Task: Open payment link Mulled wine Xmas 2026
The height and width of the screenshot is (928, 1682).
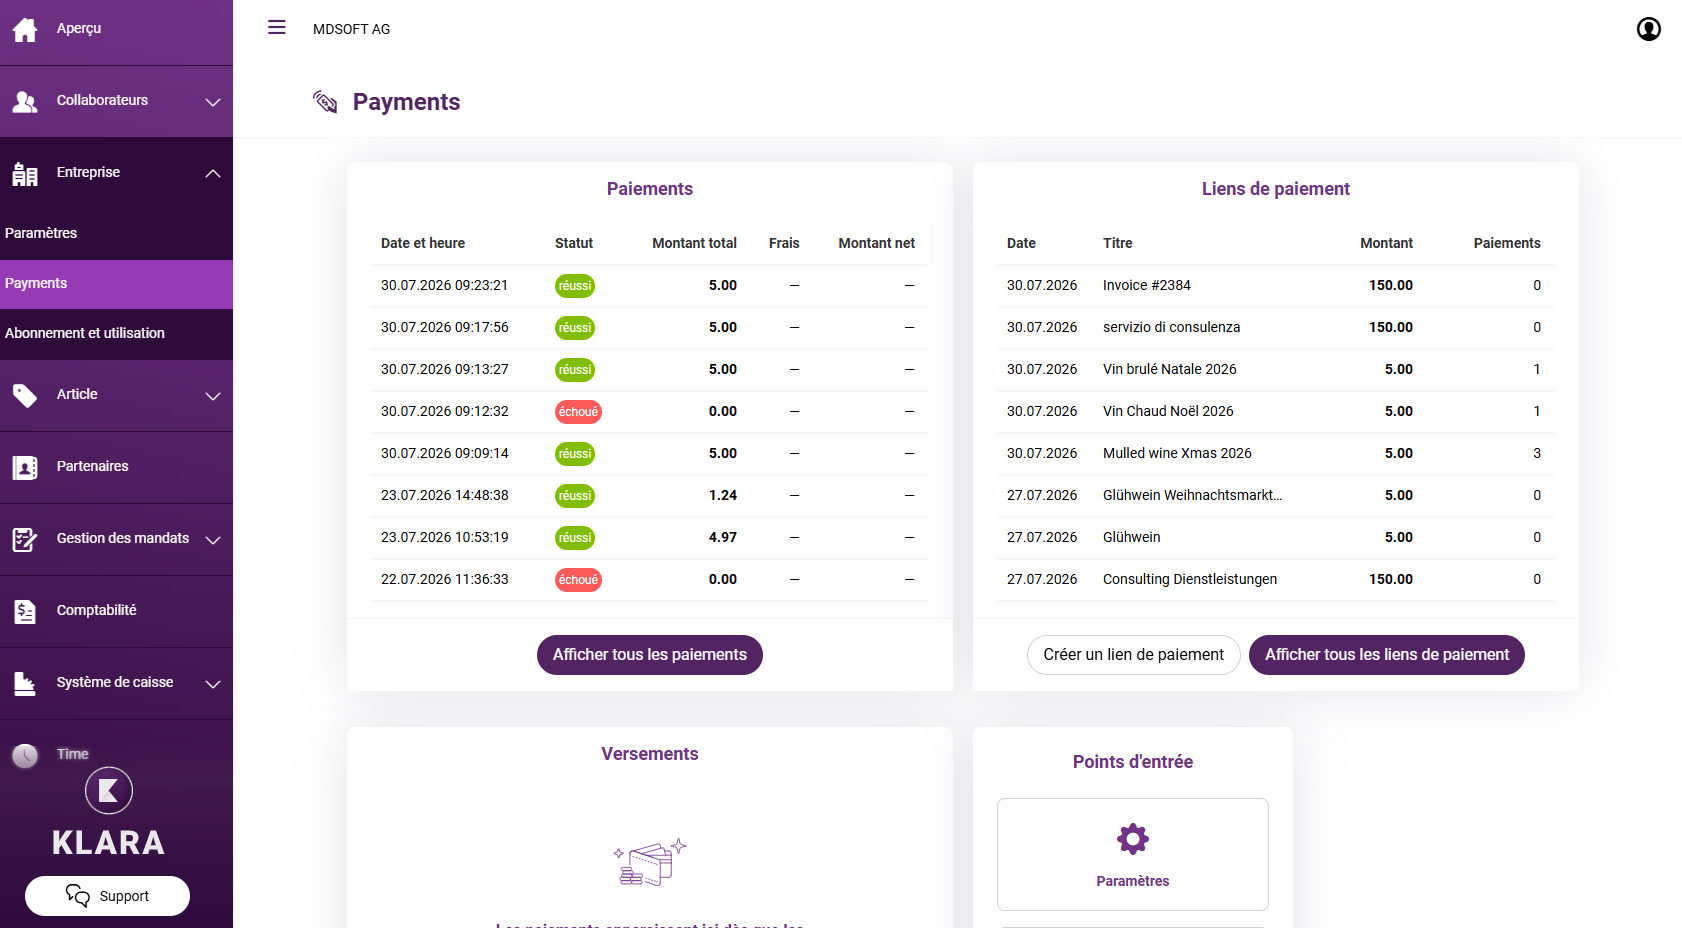Action: coord(1276,454)
